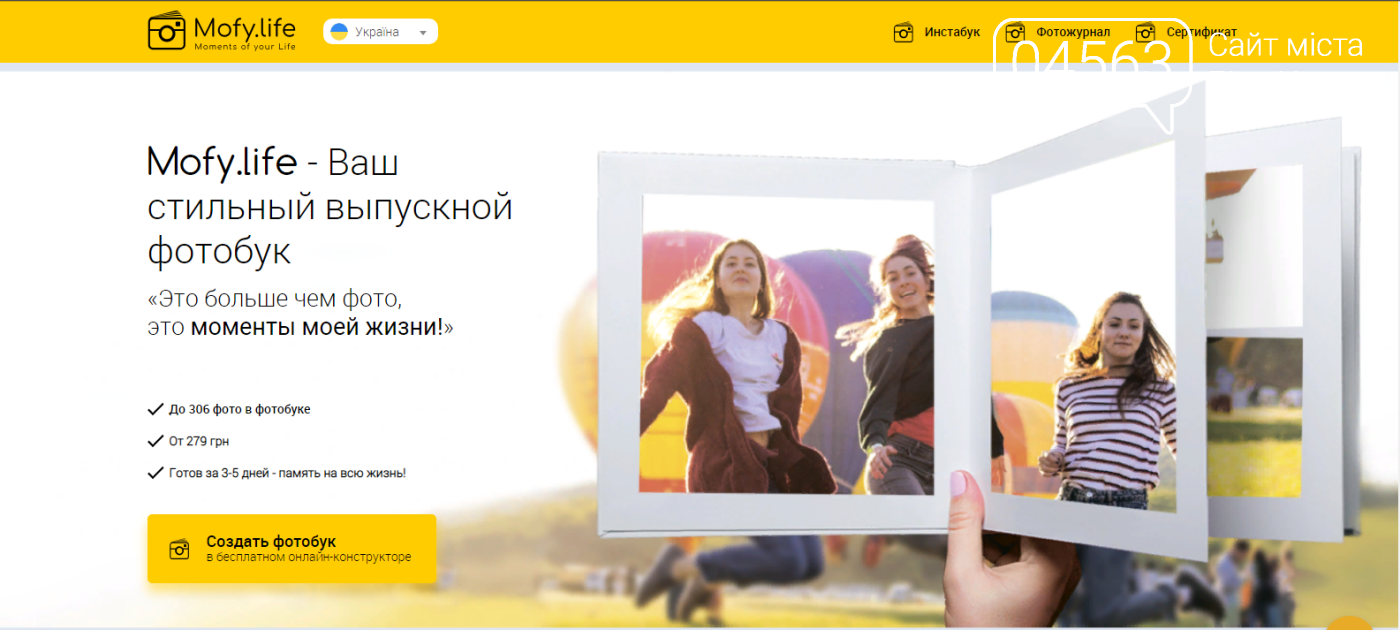Click the 'в бесплатном онлайн-конструкторе' subtitle text
This screenshot has width=1400, height=630.
tap(309, 558)
